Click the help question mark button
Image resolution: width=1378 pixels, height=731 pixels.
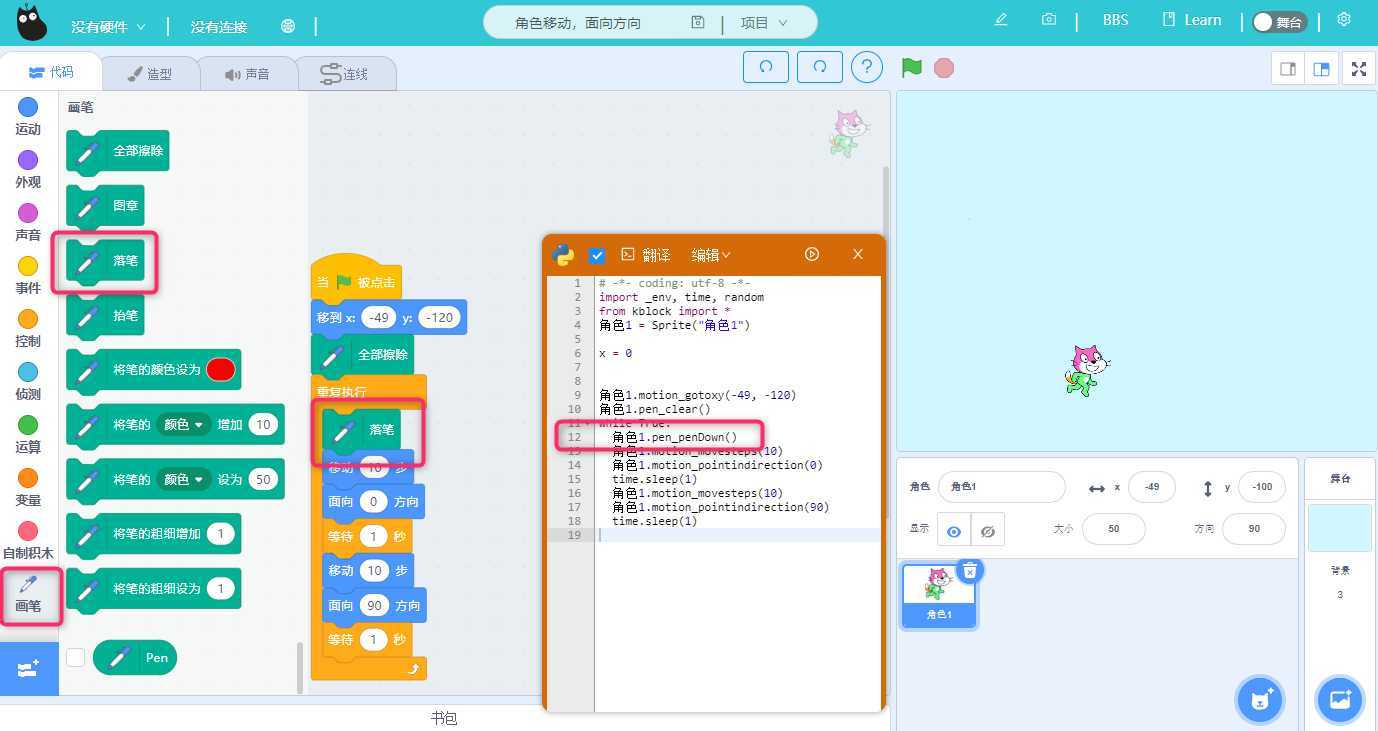(x=867, y=67)
